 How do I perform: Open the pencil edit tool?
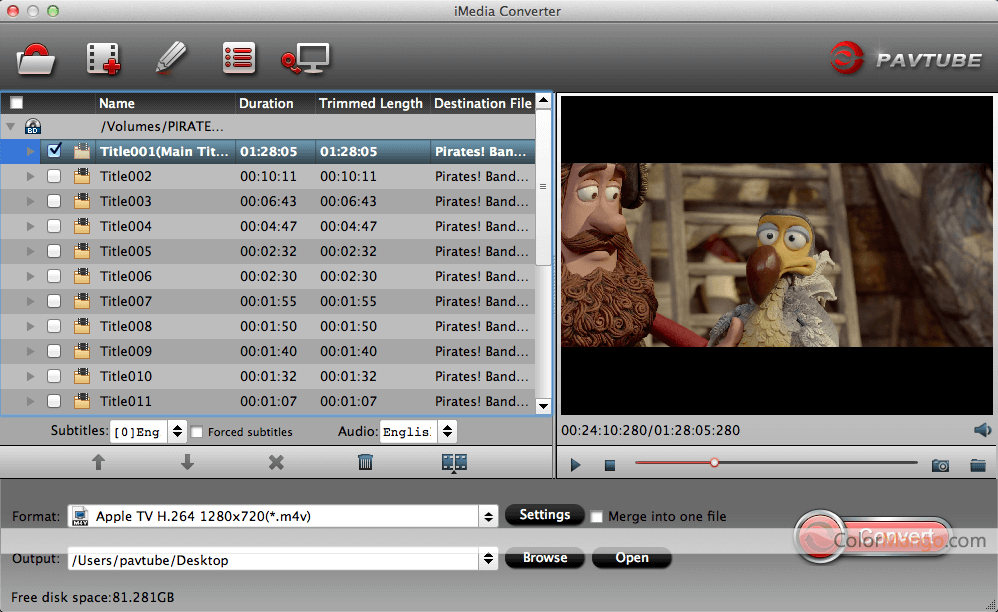[x=171, y=59]
